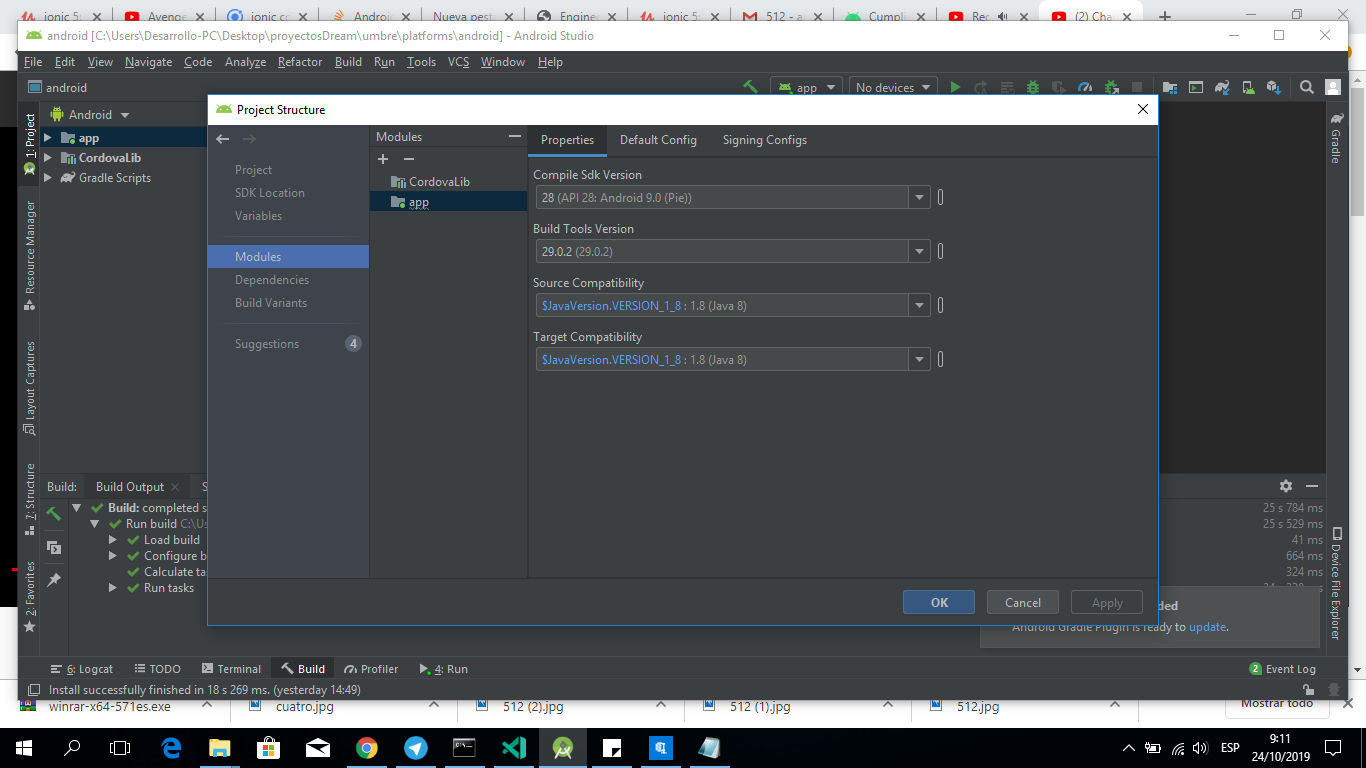The height and width of the screenshot is (768, 1366).
Task: Add a new module with plus icon
Action: 382,159
